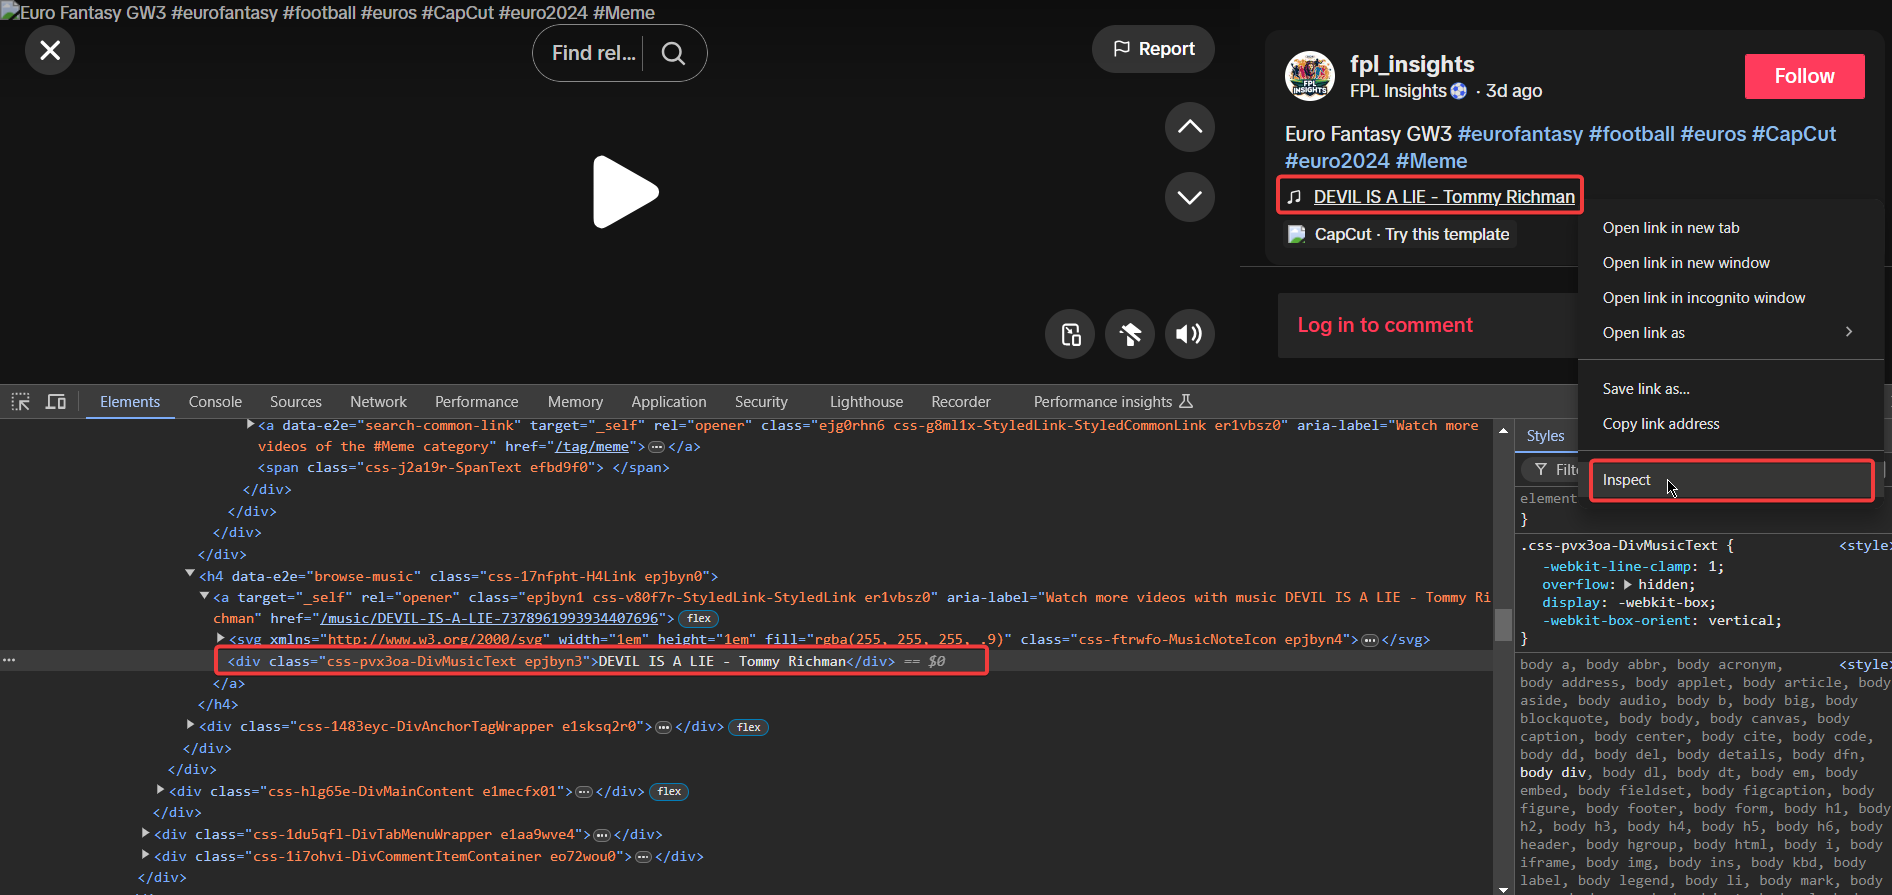The height and width of the screenshot is (895, 1892).
Task: Open the Styles pane tab
Action: (1545, 436)
